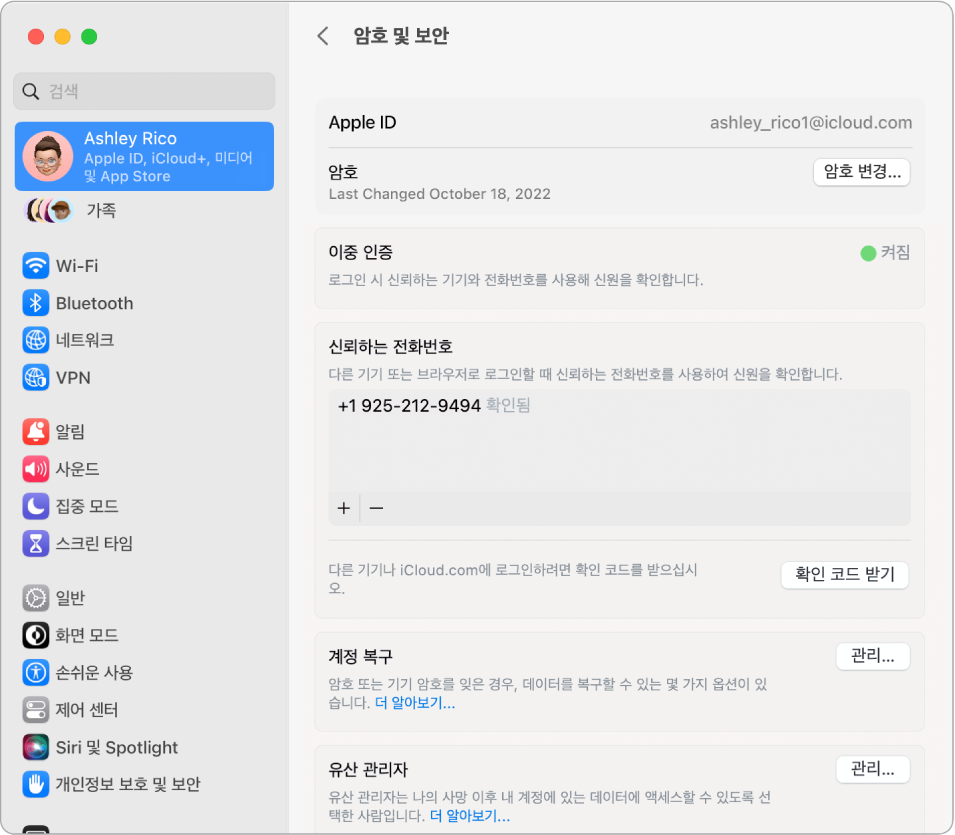Click inside the 검색 search field
This screenshot has width=955, height=835.
coord(144,91)
